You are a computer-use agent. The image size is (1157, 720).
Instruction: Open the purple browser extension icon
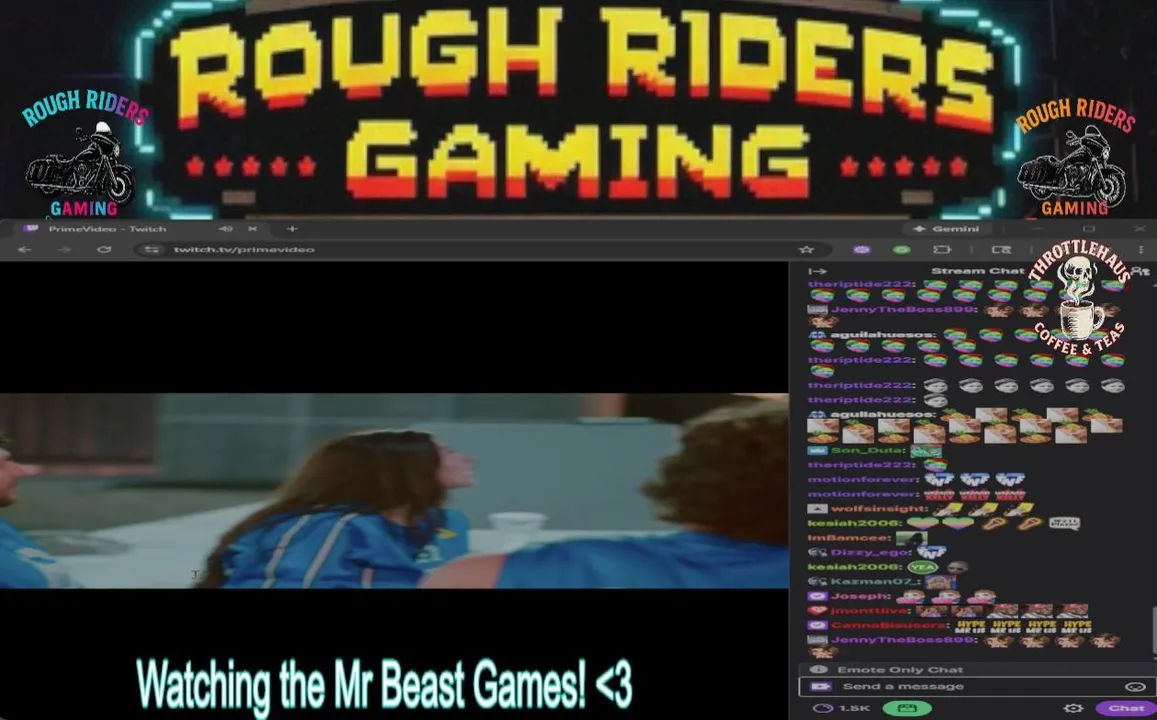pos(861,250)
